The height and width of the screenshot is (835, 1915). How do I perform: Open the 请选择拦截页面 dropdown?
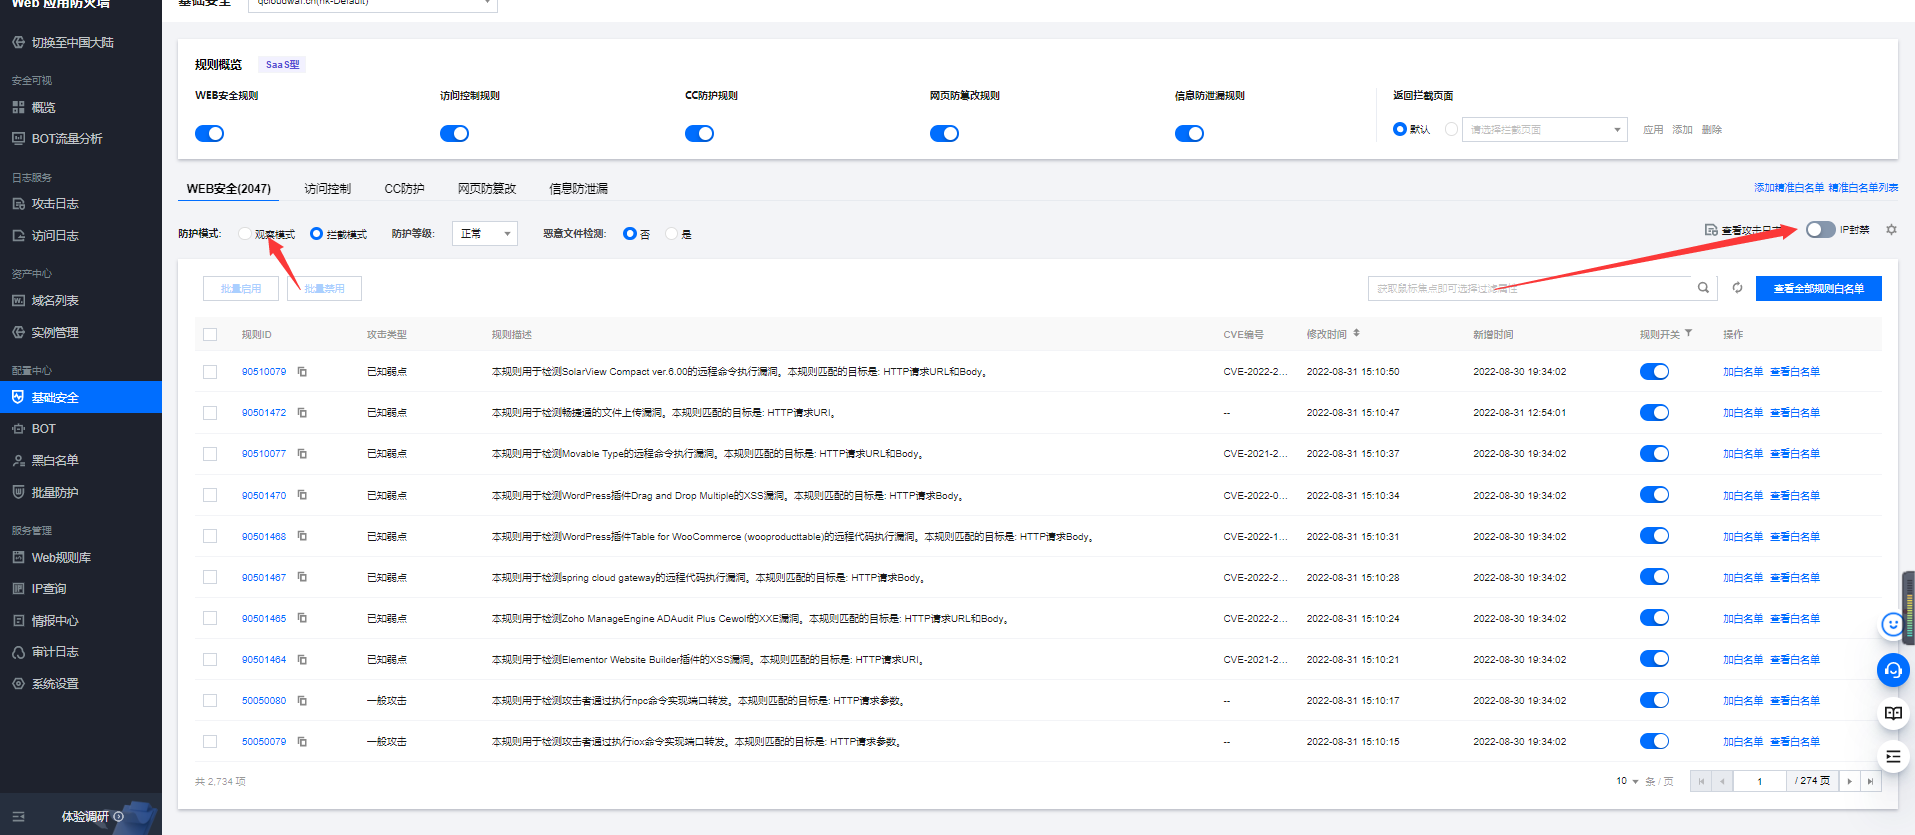pyautogui.click(x=1545, y=130)
